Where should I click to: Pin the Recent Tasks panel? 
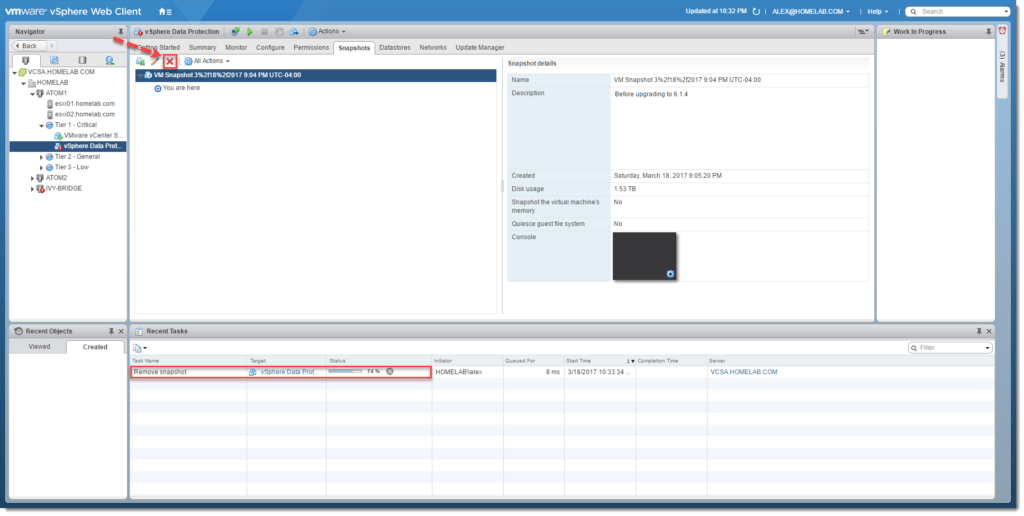click(979, 331)
